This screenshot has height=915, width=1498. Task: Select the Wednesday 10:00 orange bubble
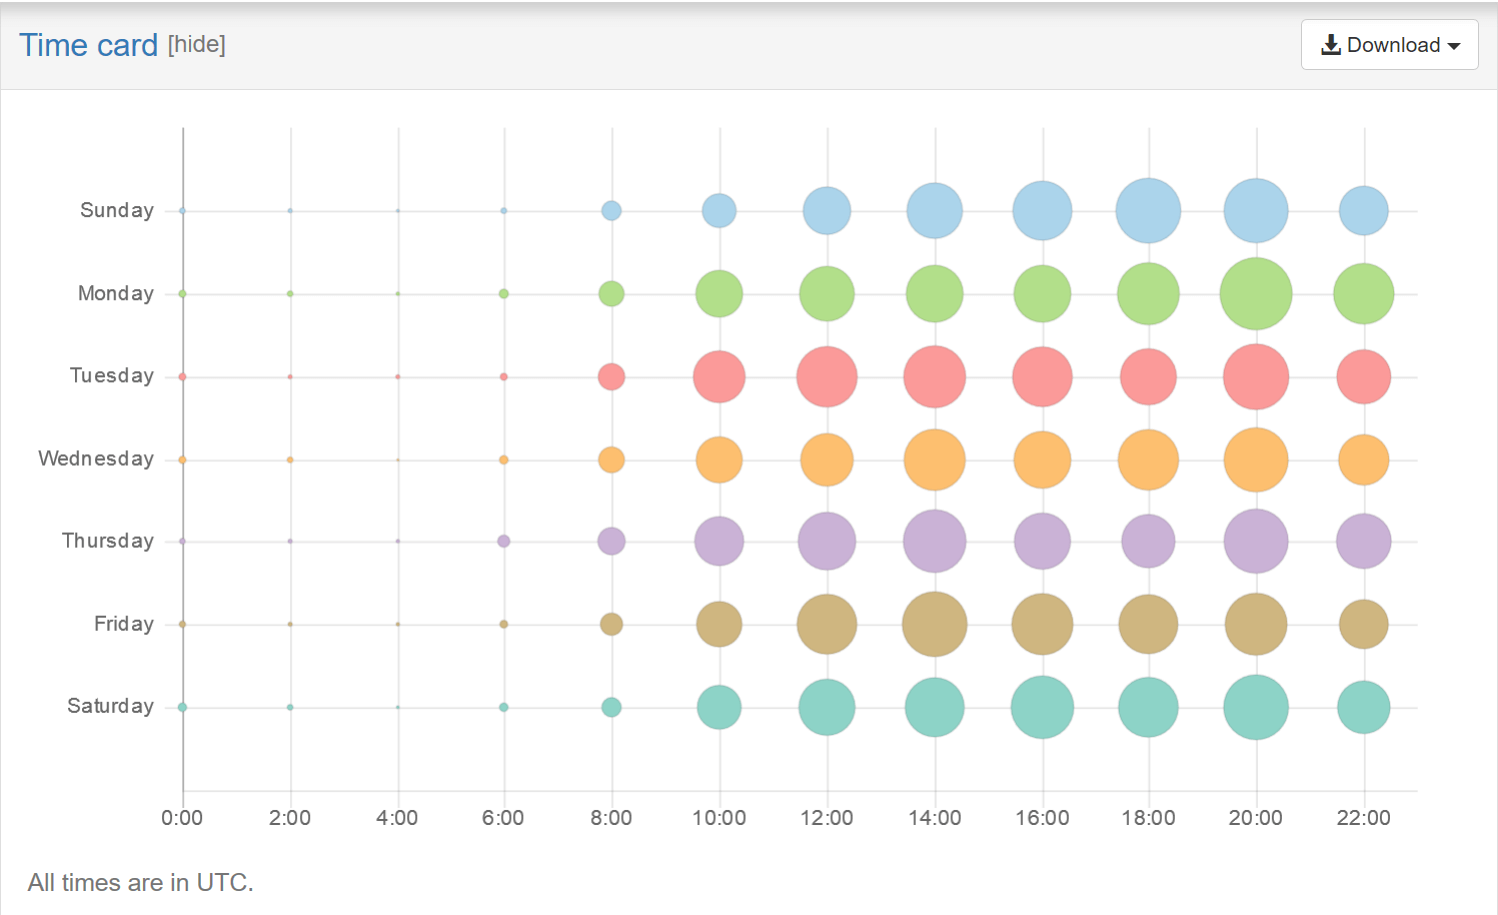pyautogui.click(x=719, y=460)
